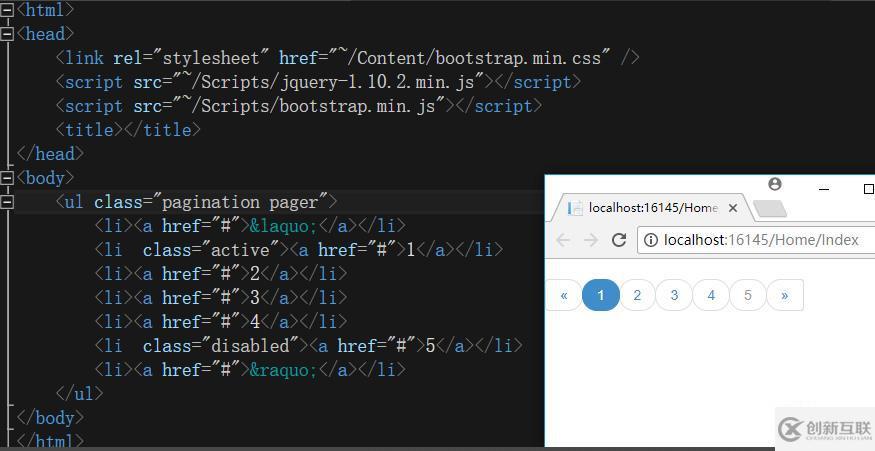Click rel="stylesheet" attribute in link tag
Viewport: 875px width, 451px height.
(191, 58)
